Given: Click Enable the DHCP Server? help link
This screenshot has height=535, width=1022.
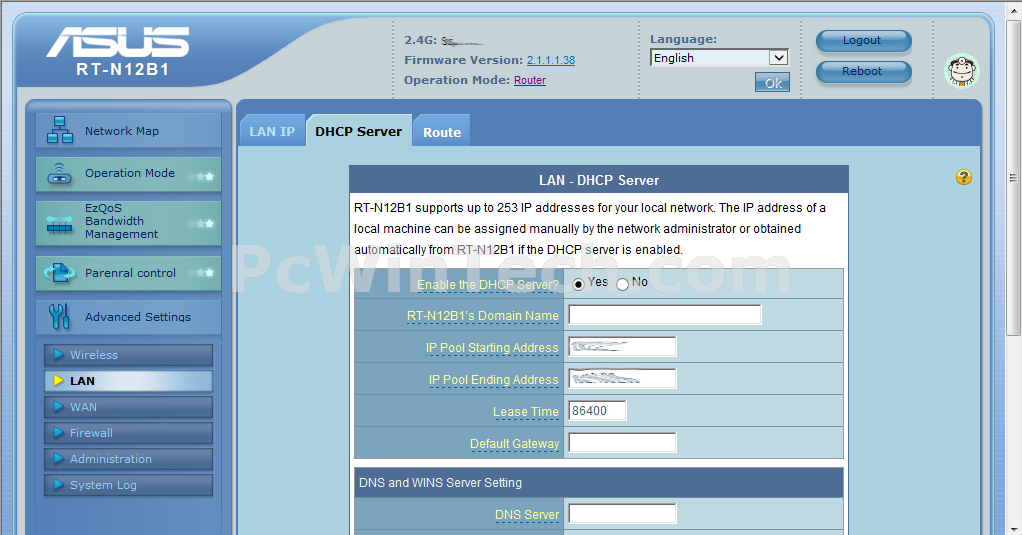Looking at the screenshot, I should pos(488,285).
